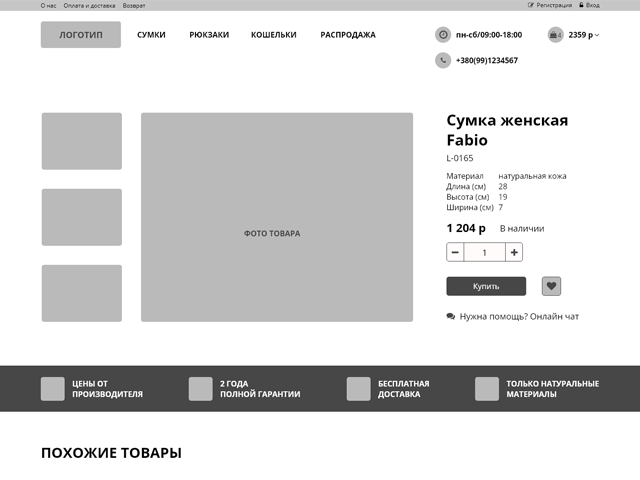The height and width of the screenshot is (480, 640).
Task: Click the registration pencil icon
Action: (531, 5)
